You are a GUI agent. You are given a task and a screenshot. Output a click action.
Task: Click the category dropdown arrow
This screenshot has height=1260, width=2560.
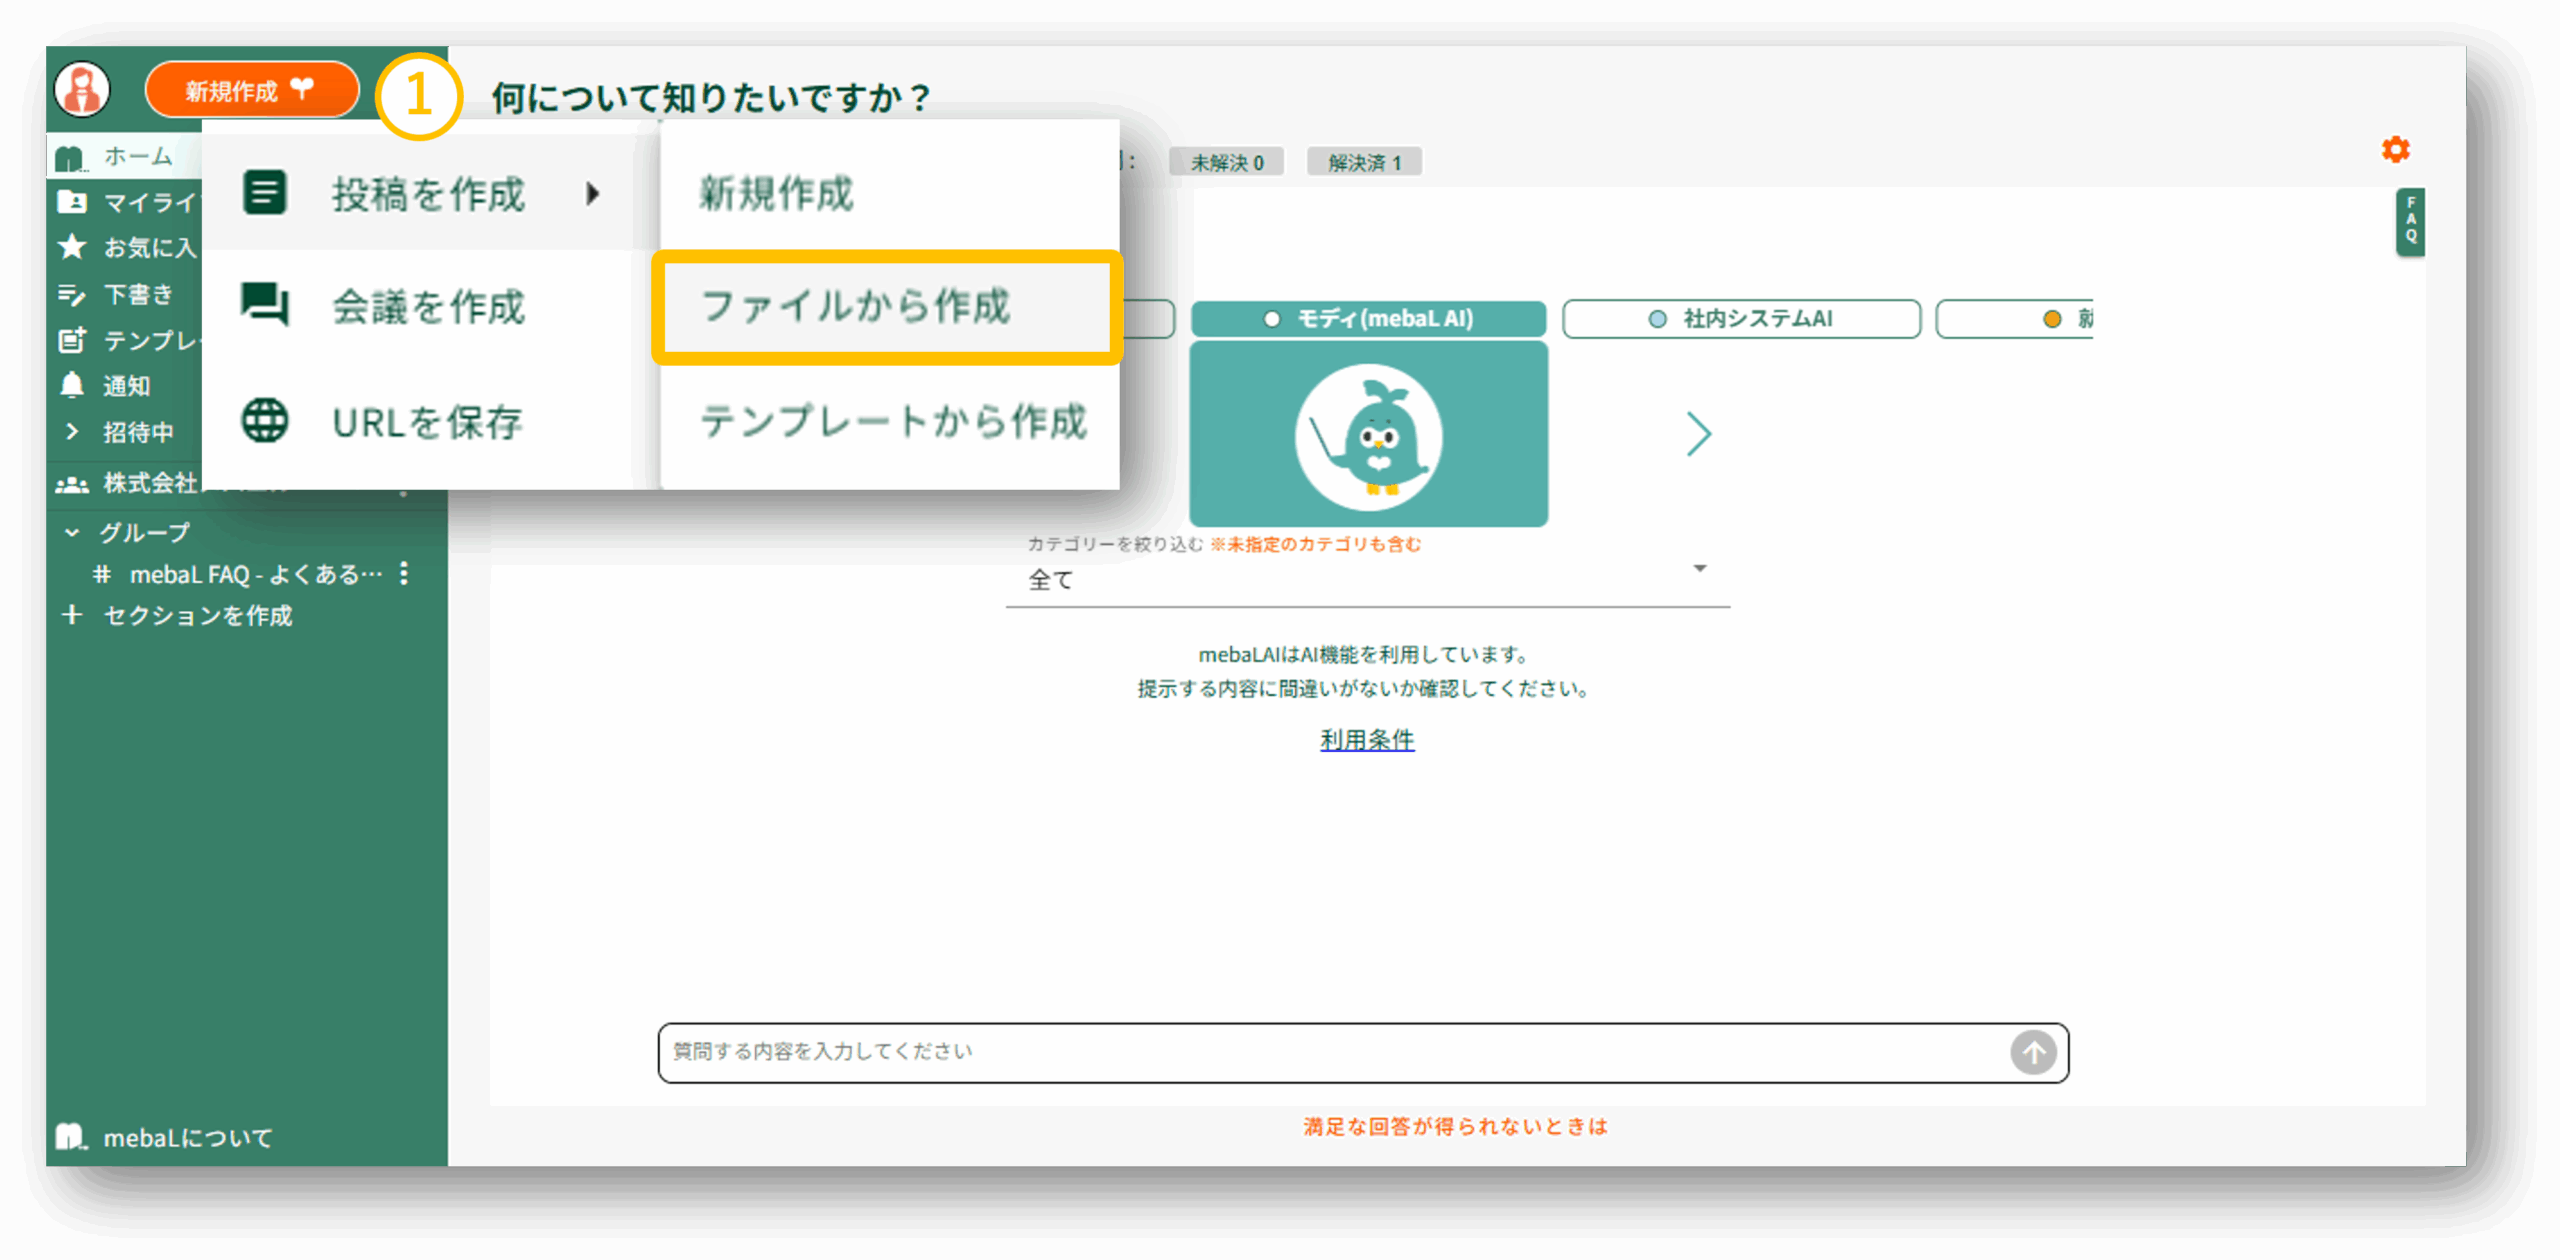tap(1699, 569)
